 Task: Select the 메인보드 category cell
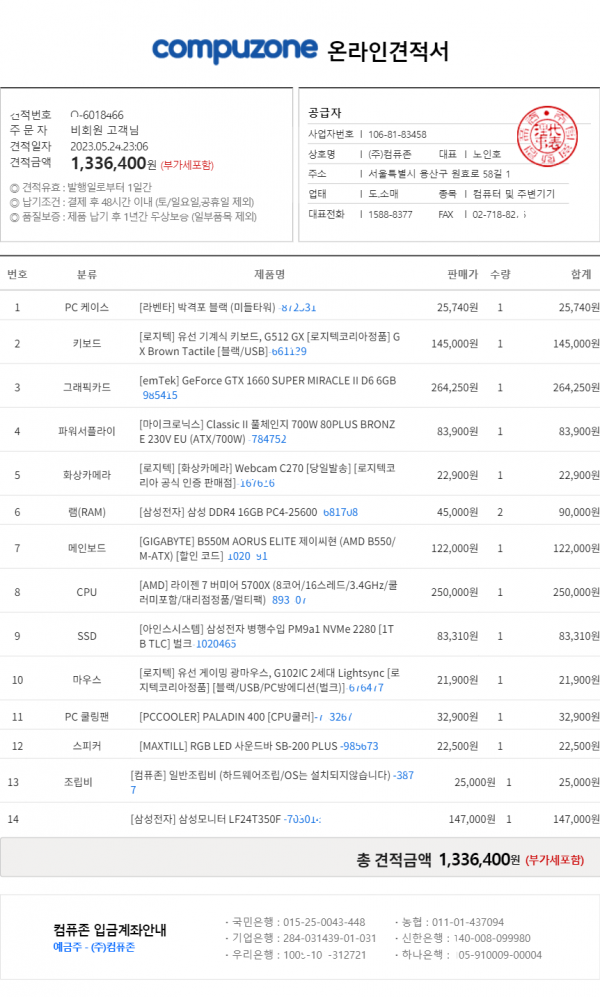pos(86,548)
